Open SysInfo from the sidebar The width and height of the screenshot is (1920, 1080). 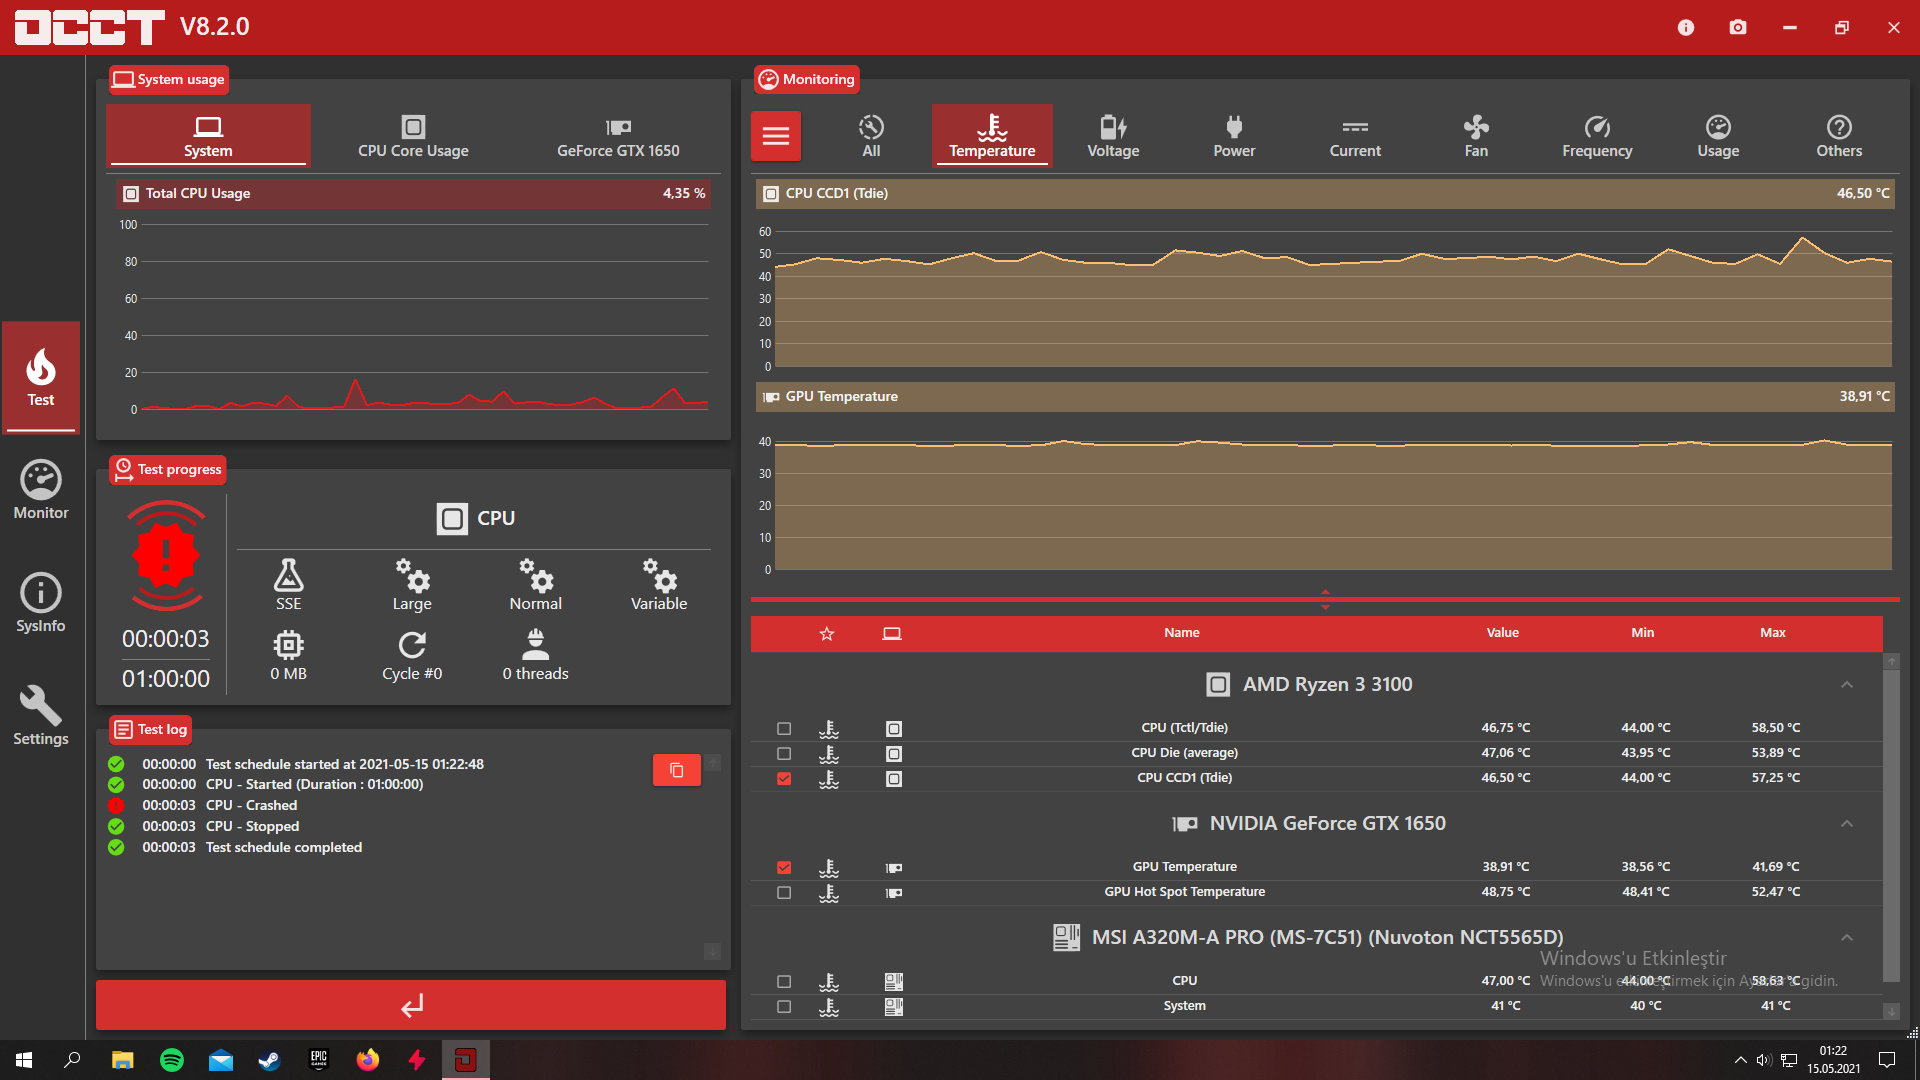pos(41,603)
